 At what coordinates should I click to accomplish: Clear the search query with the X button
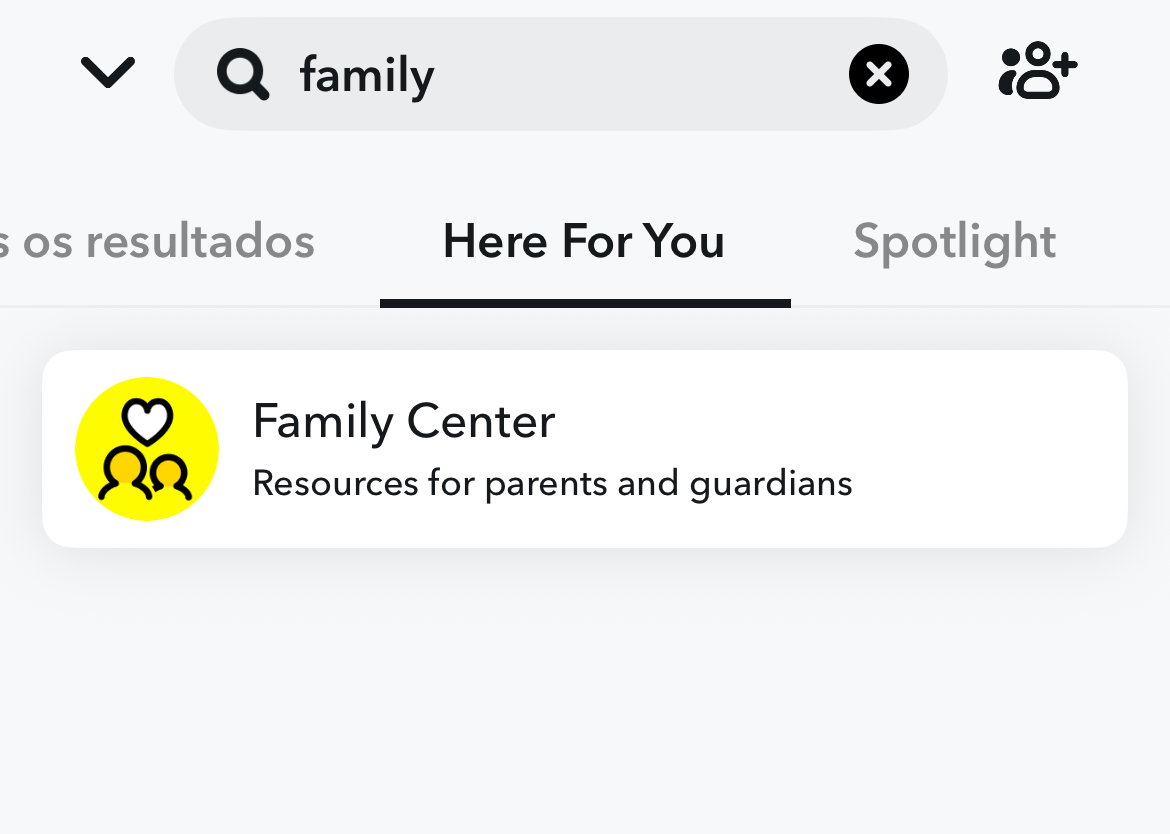coord(878,73)
